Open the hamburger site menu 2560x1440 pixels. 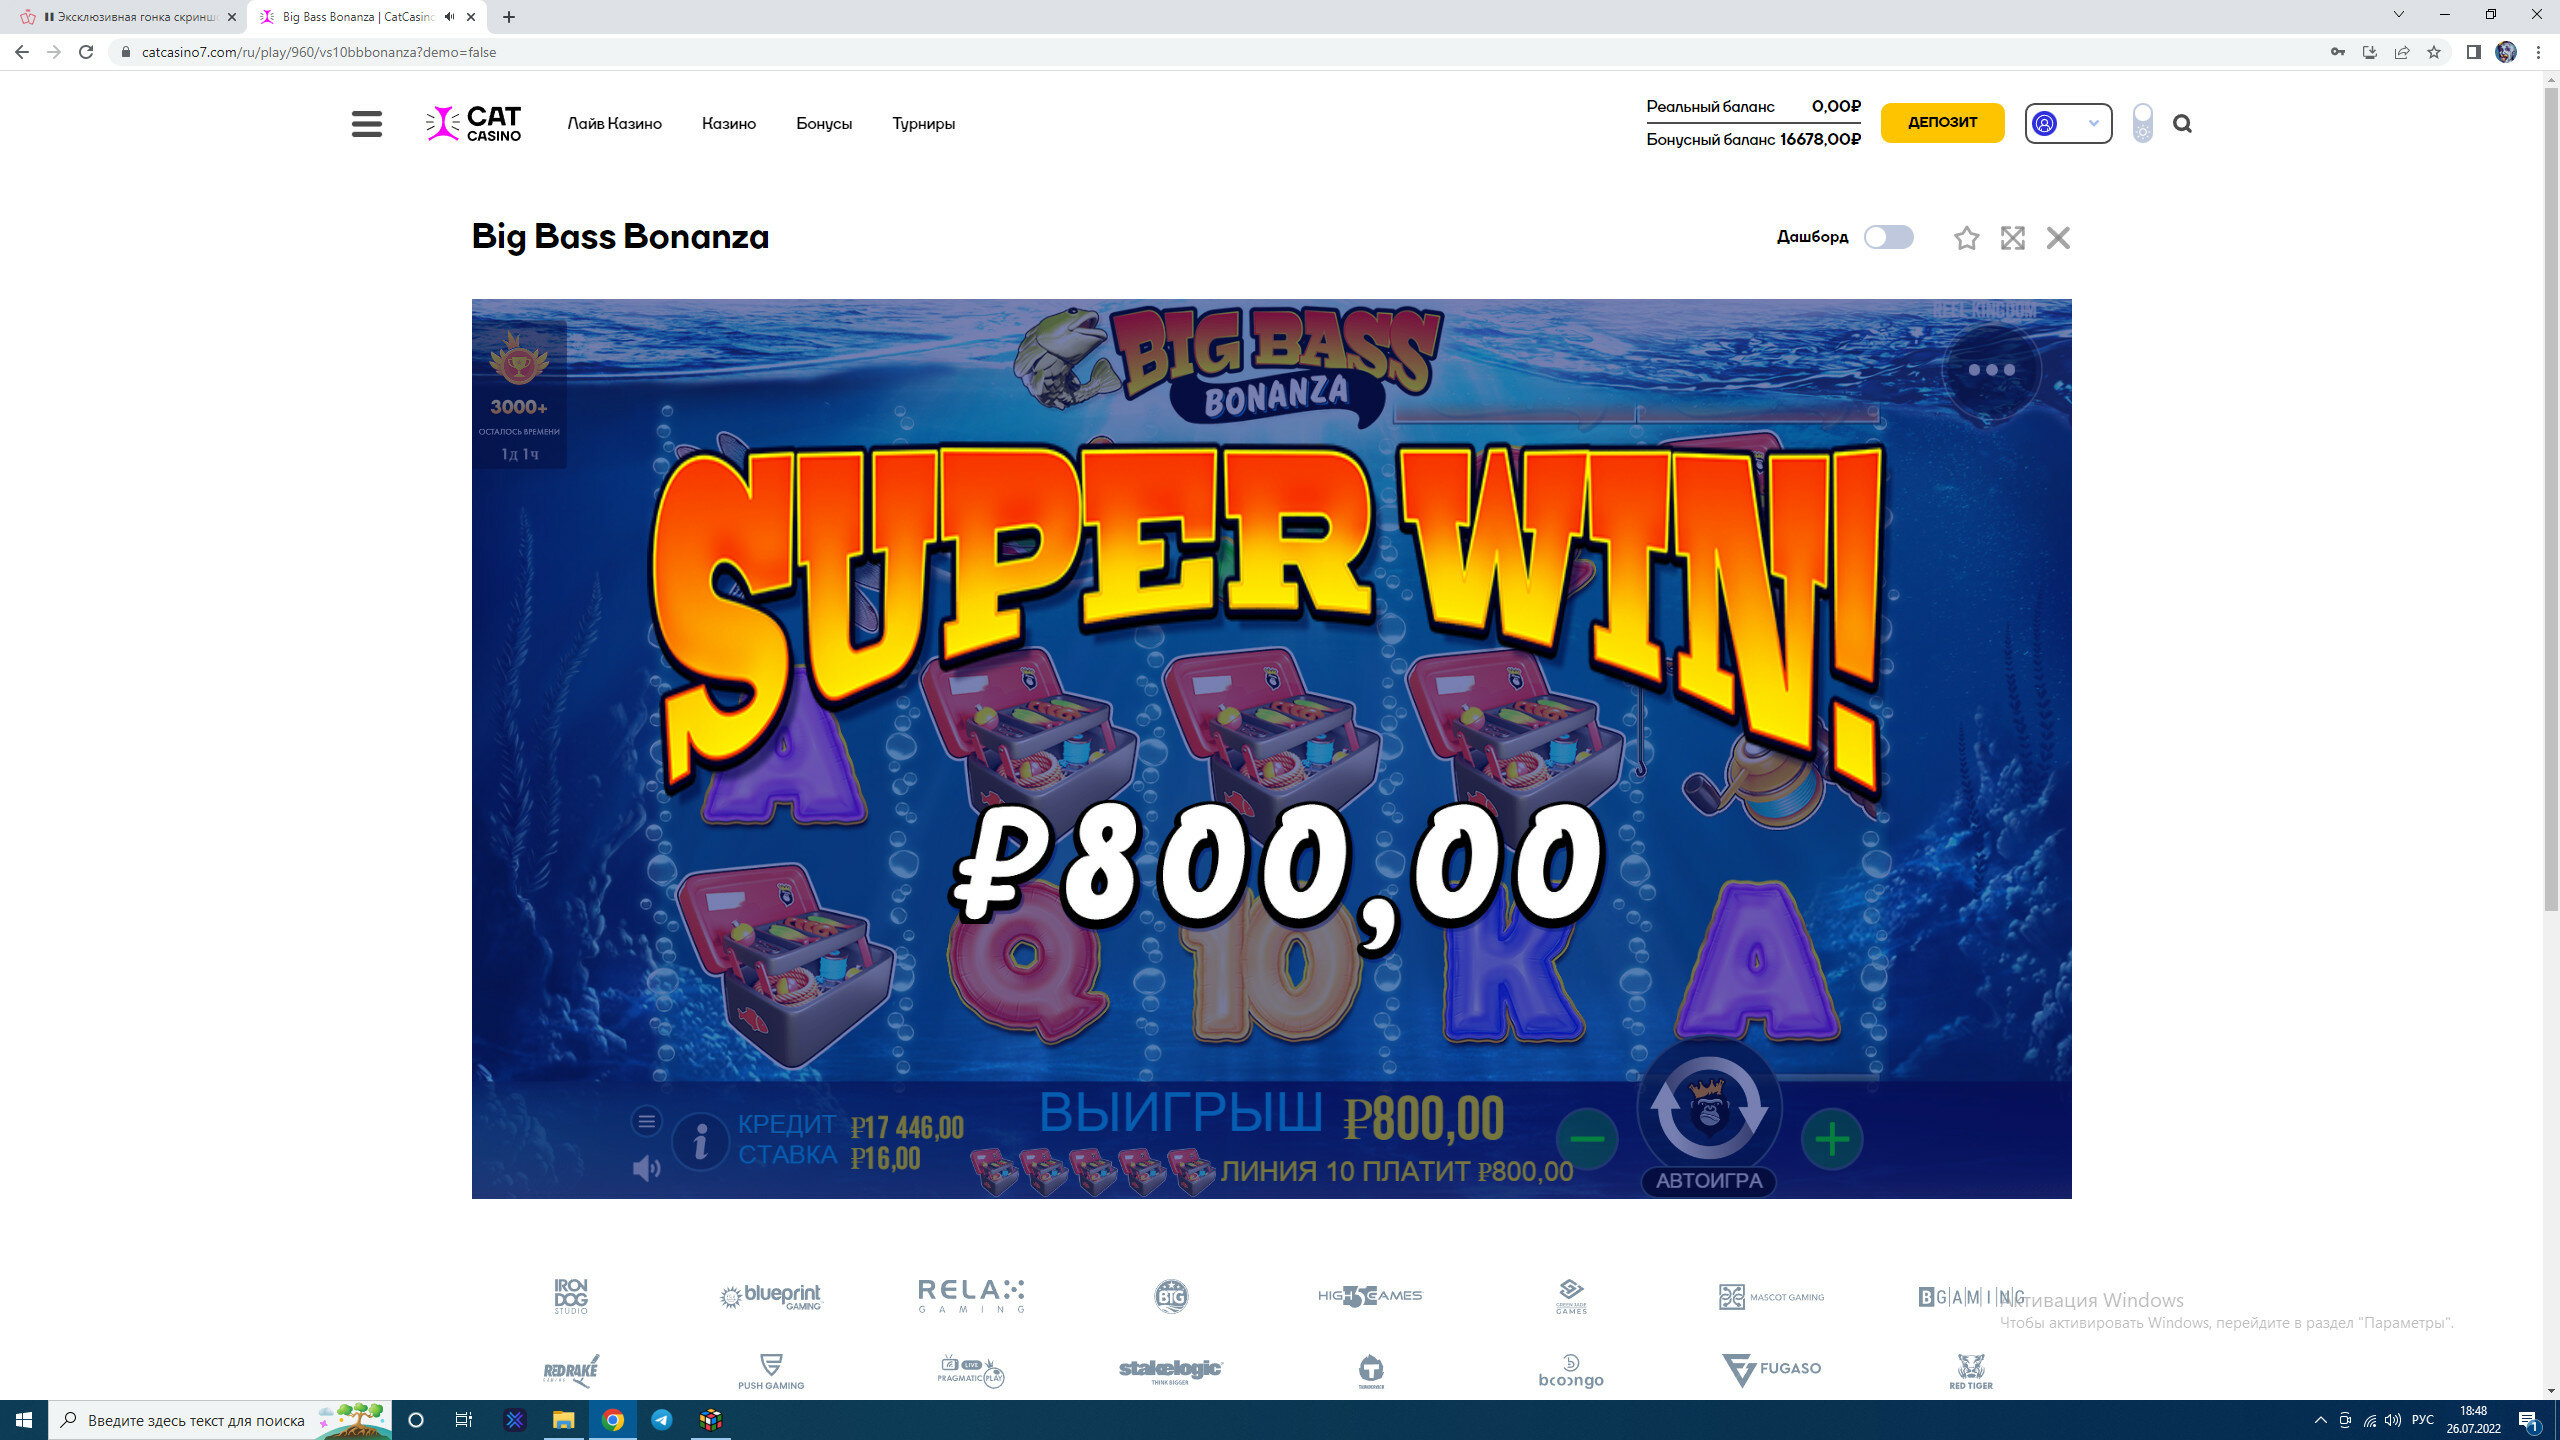pos(367,124)
